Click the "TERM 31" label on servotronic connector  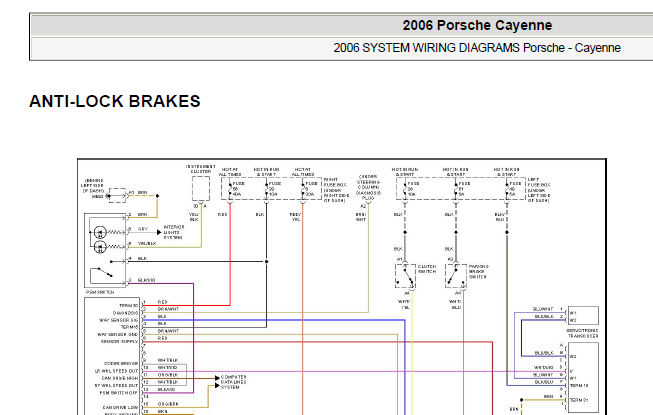[578, 400]
